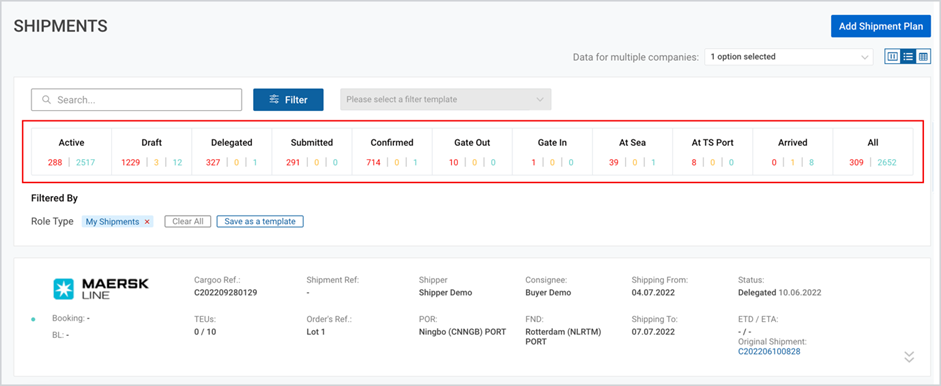
Task: Click the Buyer Demo consignee text
Action: point(548,292)
